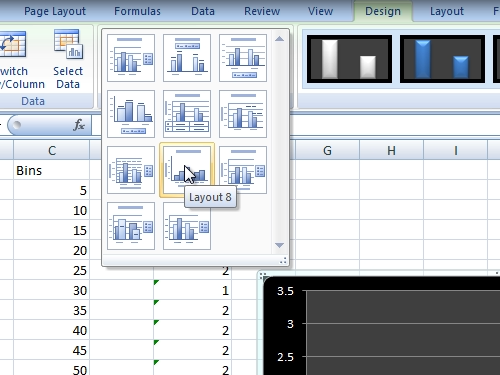Click the bin value 45 cell
This screenshot has width=500, height=375.
[x=52, y=350]
